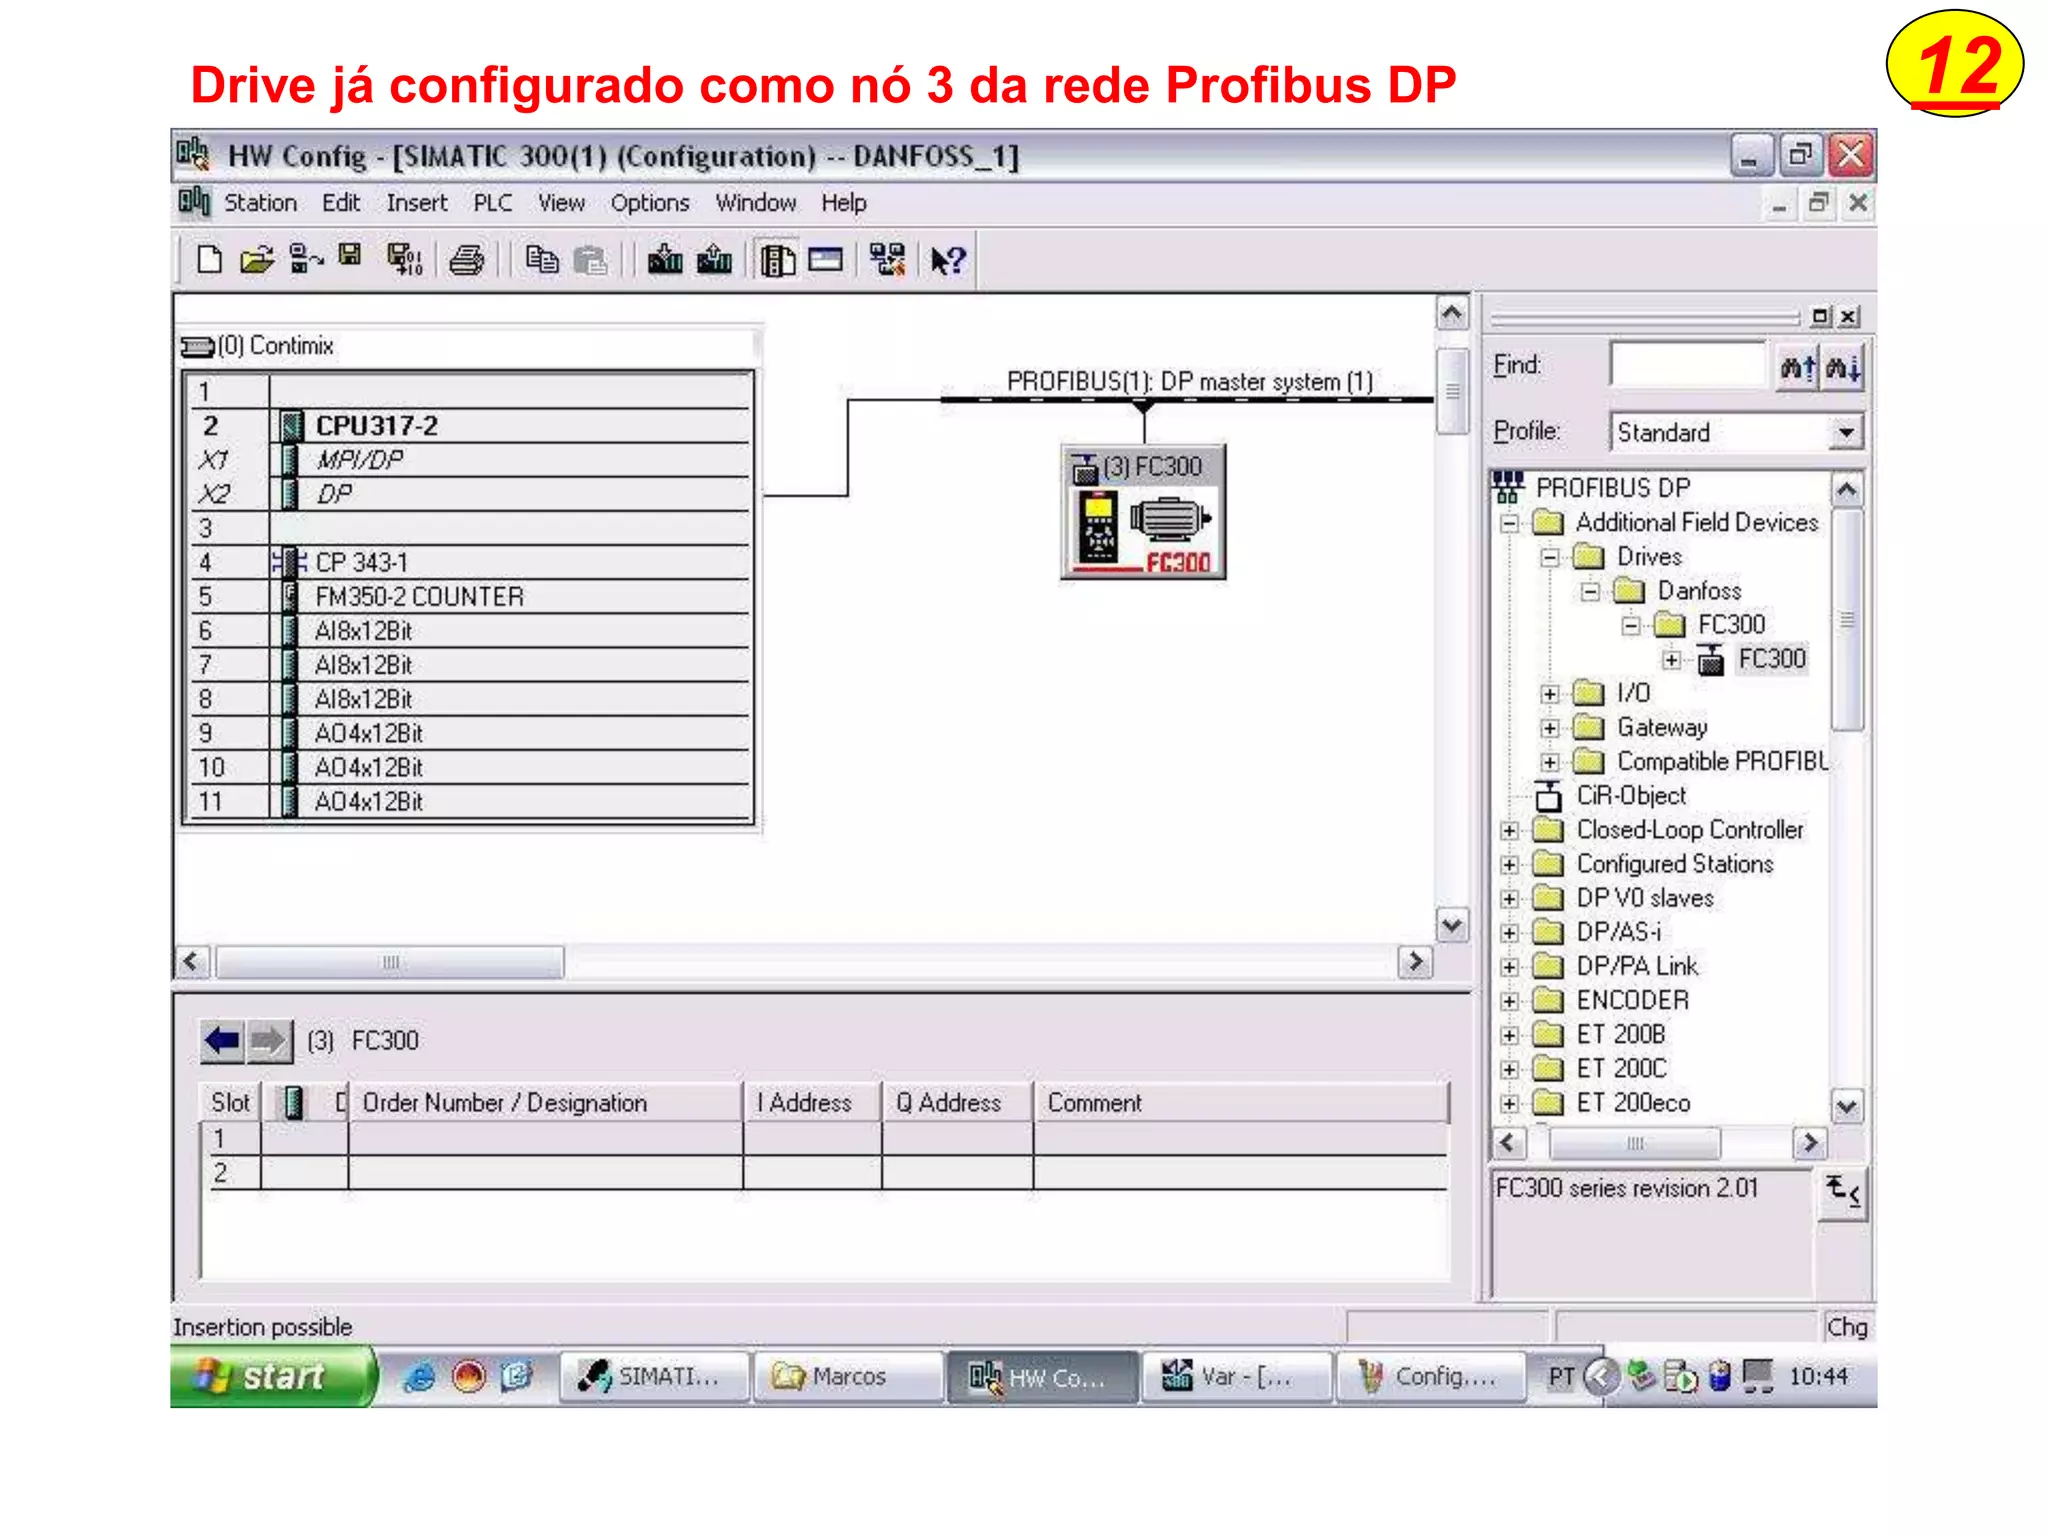The height and width of the screenshot is (1536, 2048).
Task: Click the search down binoculars icon
Action: 1843,368
